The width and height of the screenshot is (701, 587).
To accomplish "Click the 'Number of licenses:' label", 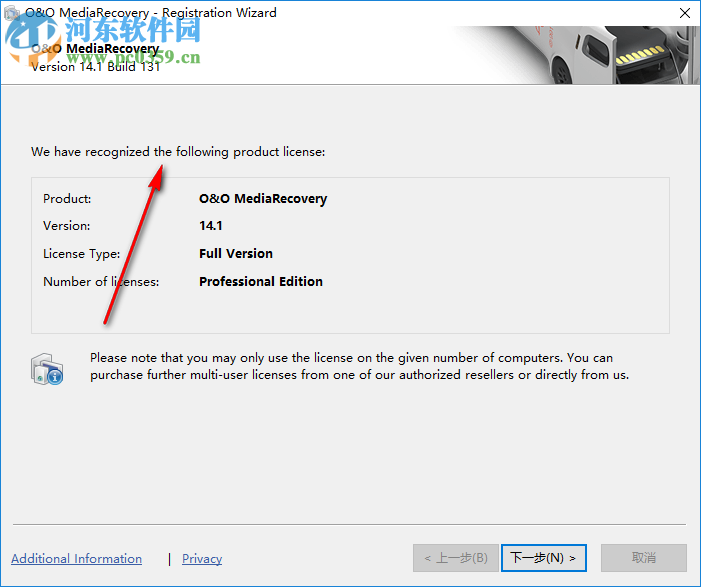I will click(x=101, y=282).
